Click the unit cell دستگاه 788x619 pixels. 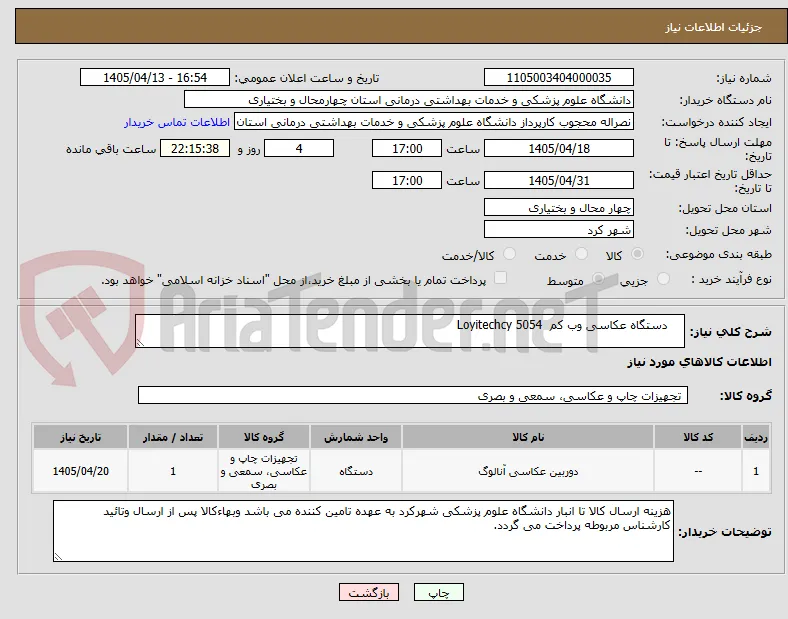[x=356, y=471]
